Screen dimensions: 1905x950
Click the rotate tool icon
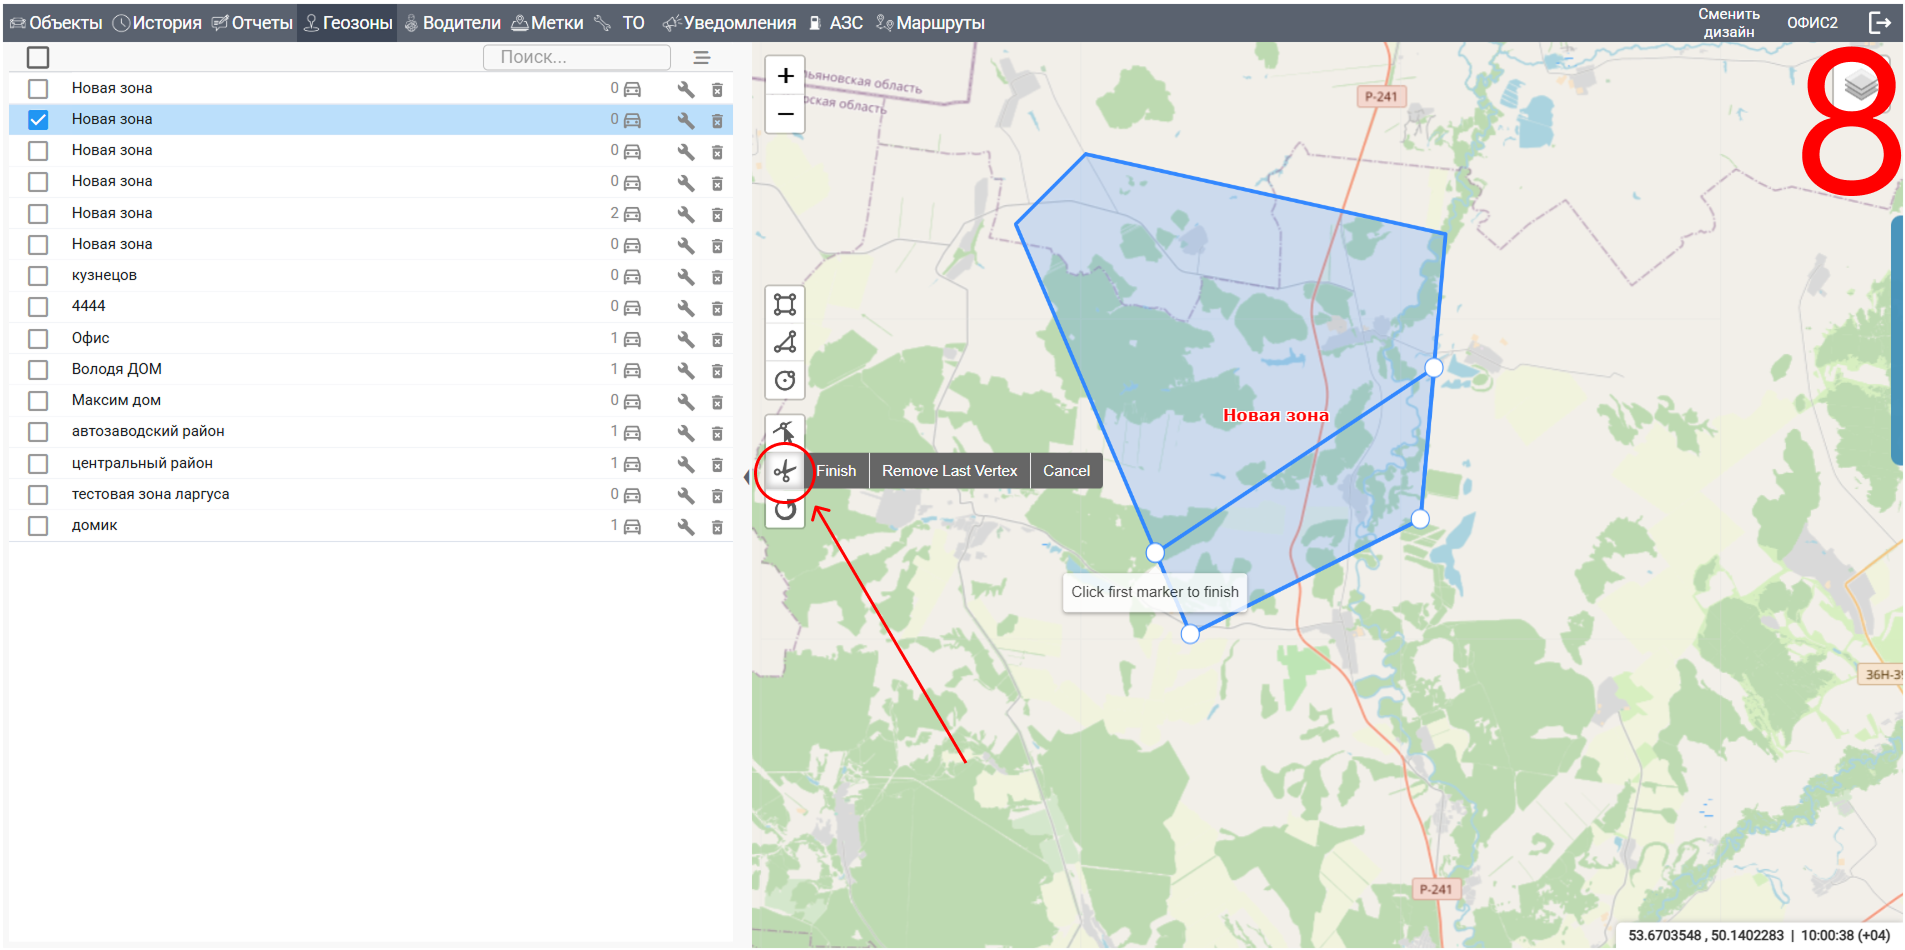click(x=785, y=510)
